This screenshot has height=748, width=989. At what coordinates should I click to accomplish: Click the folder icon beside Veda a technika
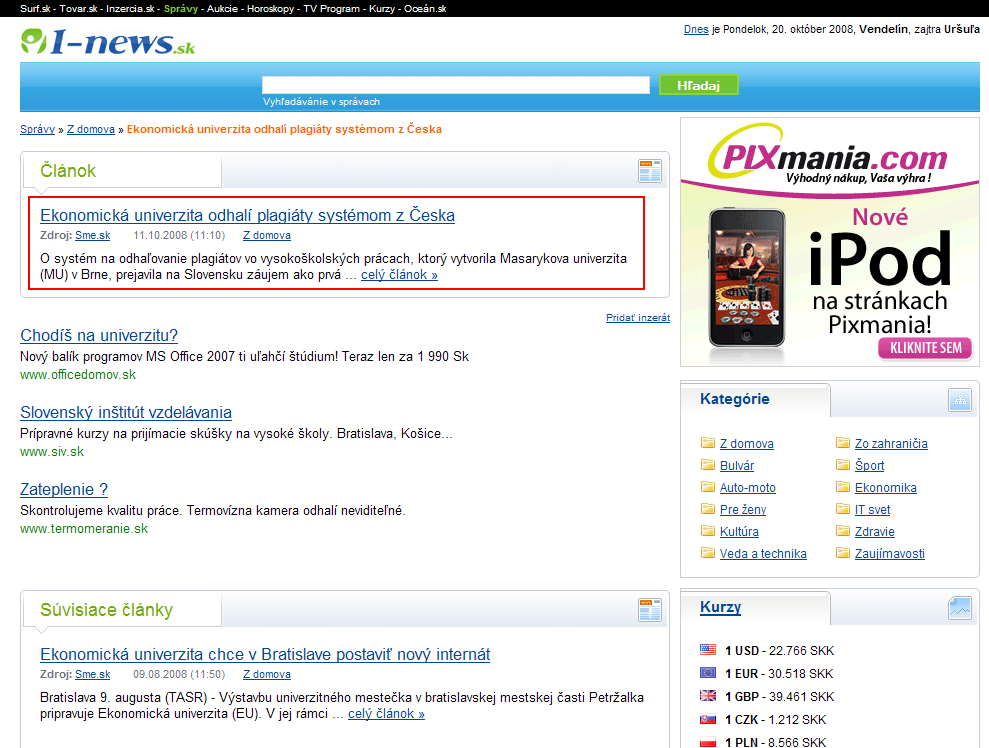pyautogui.click(x=708, y=553)
